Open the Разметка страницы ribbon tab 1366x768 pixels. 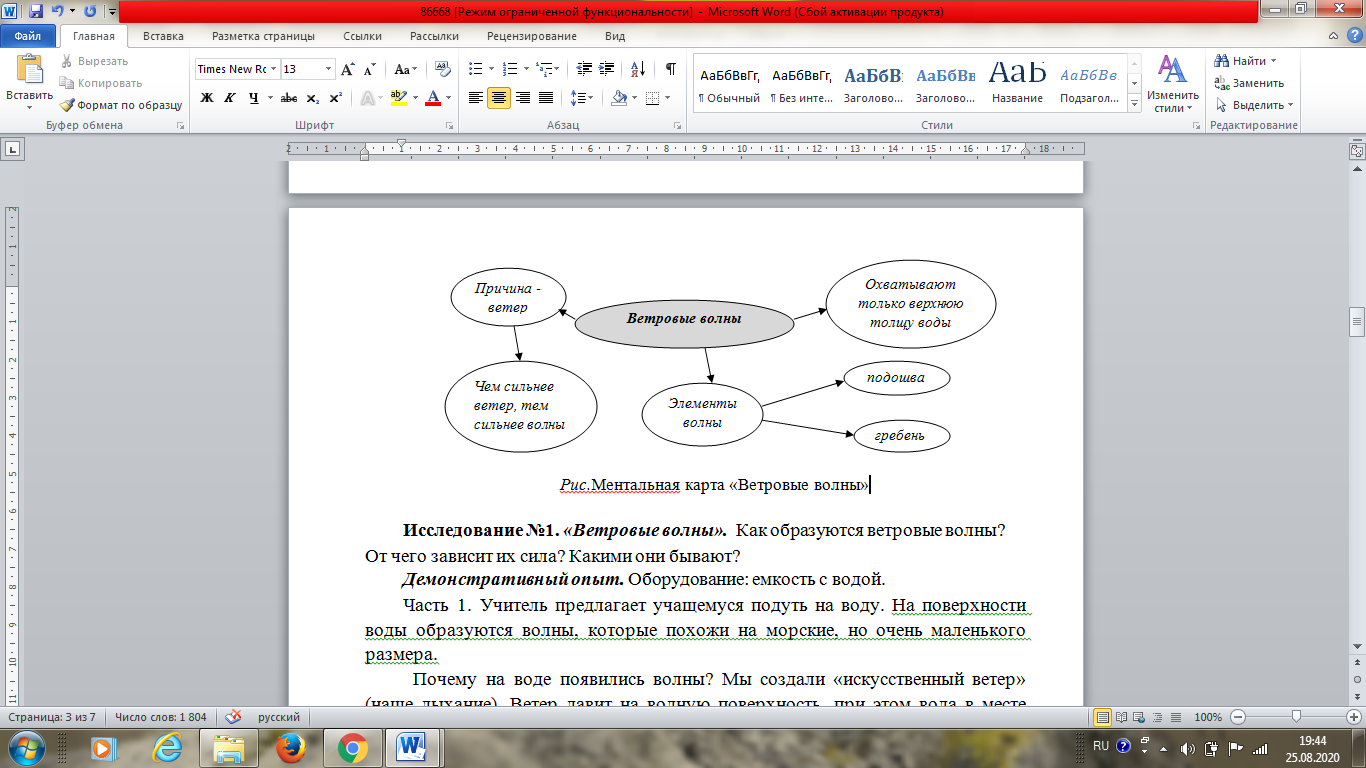coord(263,36)
